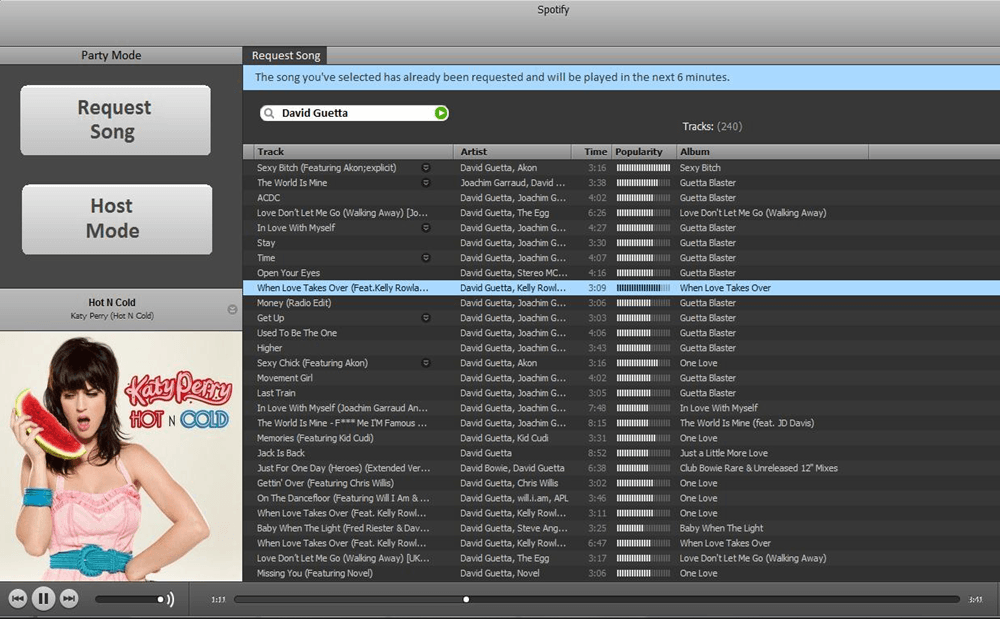Focus the David Guetta search field

354,113
